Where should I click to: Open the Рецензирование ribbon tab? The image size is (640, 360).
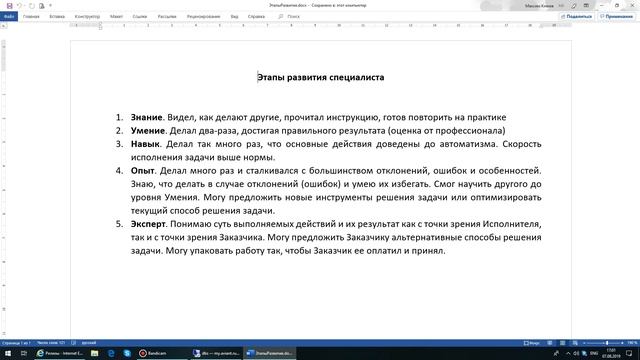pos(204,17)
